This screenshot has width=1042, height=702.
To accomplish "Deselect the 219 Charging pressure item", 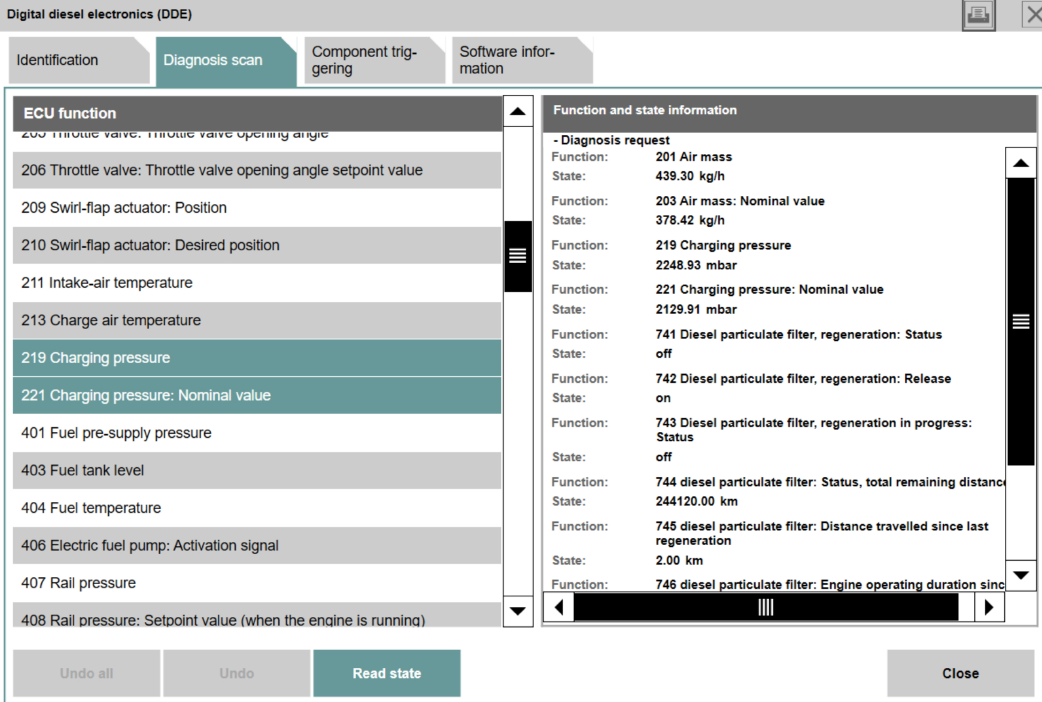I will click(x=257, y=358).
